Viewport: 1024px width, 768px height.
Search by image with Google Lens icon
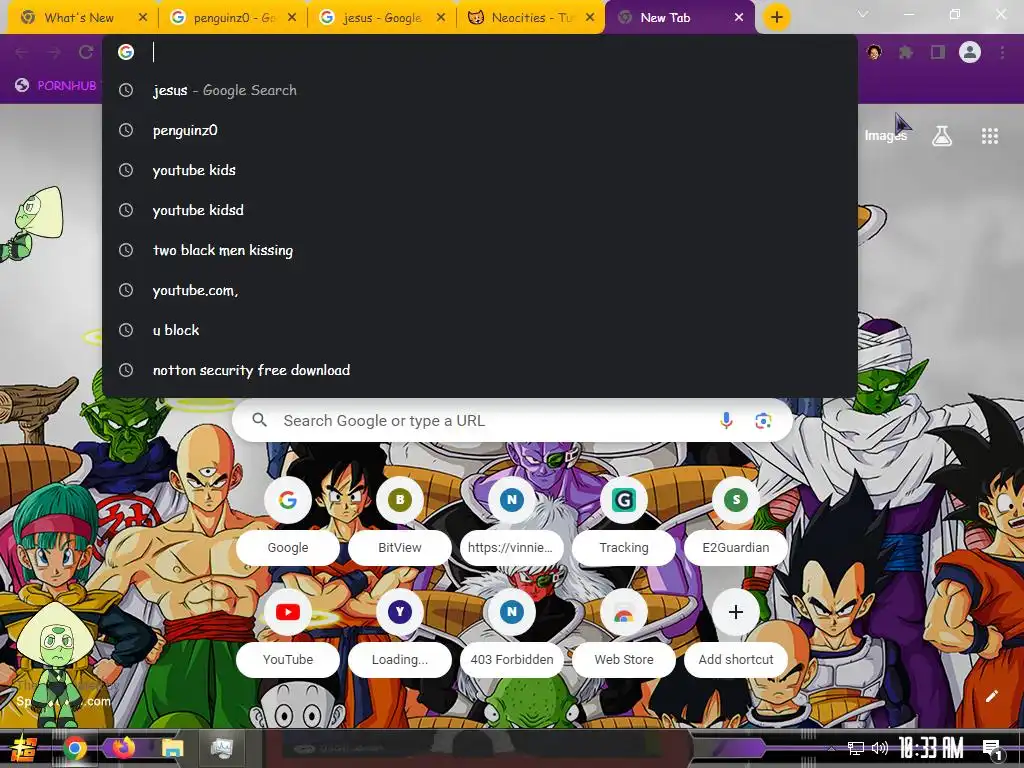coord(763,421)
